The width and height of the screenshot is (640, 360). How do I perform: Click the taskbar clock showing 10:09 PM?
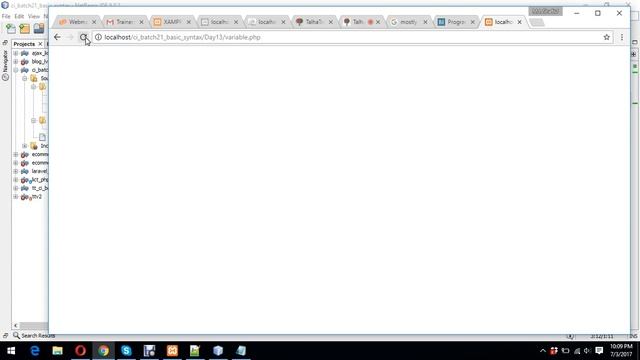621,351
